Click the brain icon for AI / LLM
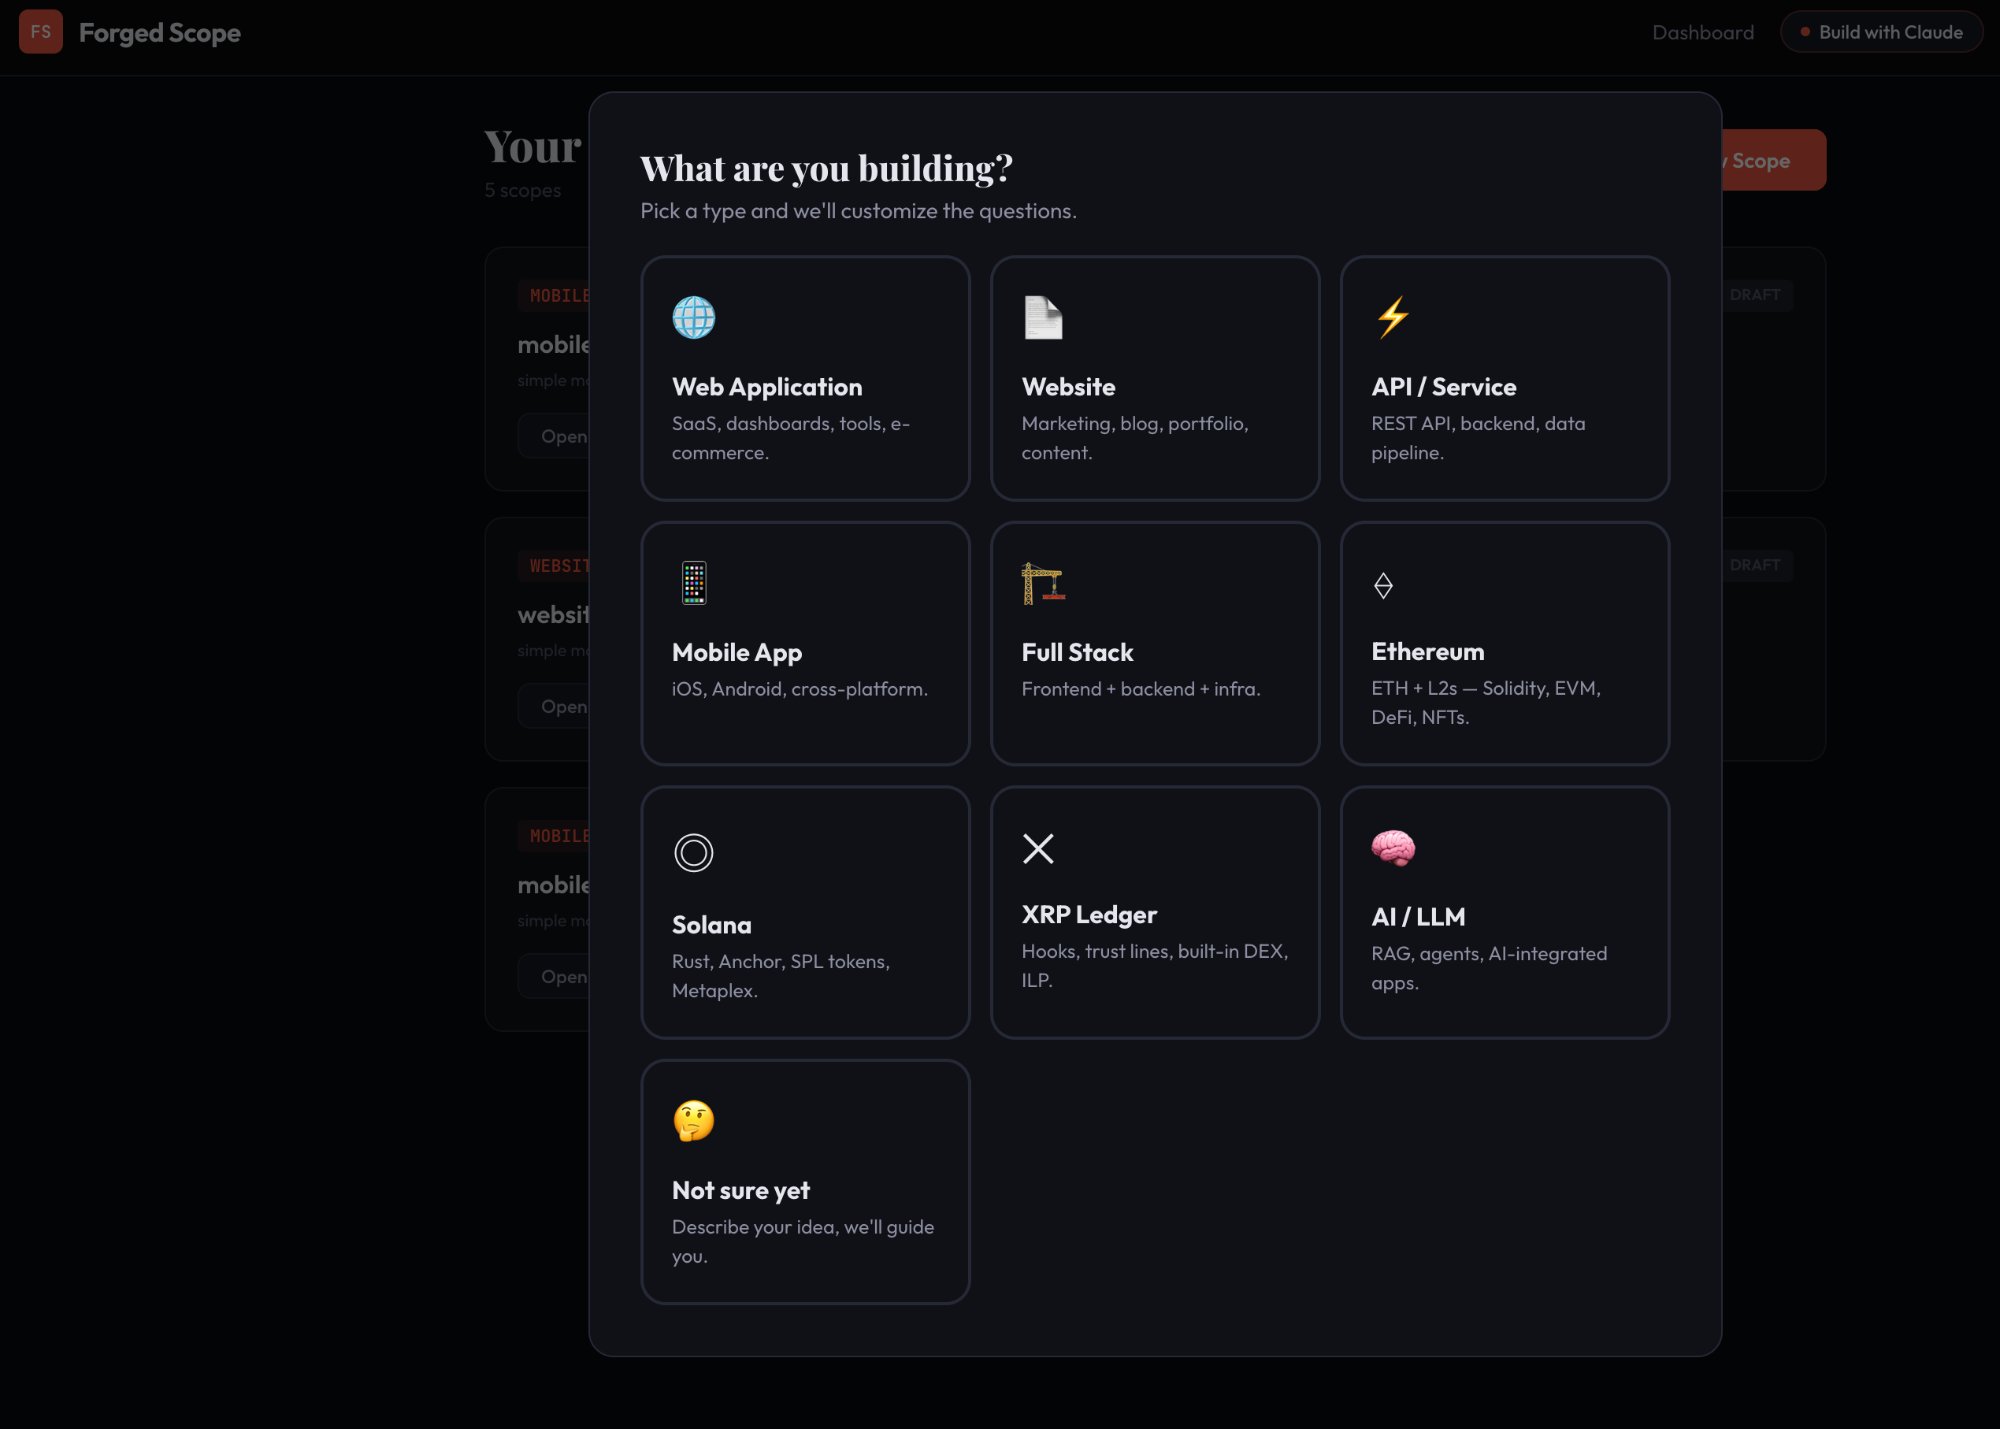Viewport: 2000px width, 1429px height. 1393,848
